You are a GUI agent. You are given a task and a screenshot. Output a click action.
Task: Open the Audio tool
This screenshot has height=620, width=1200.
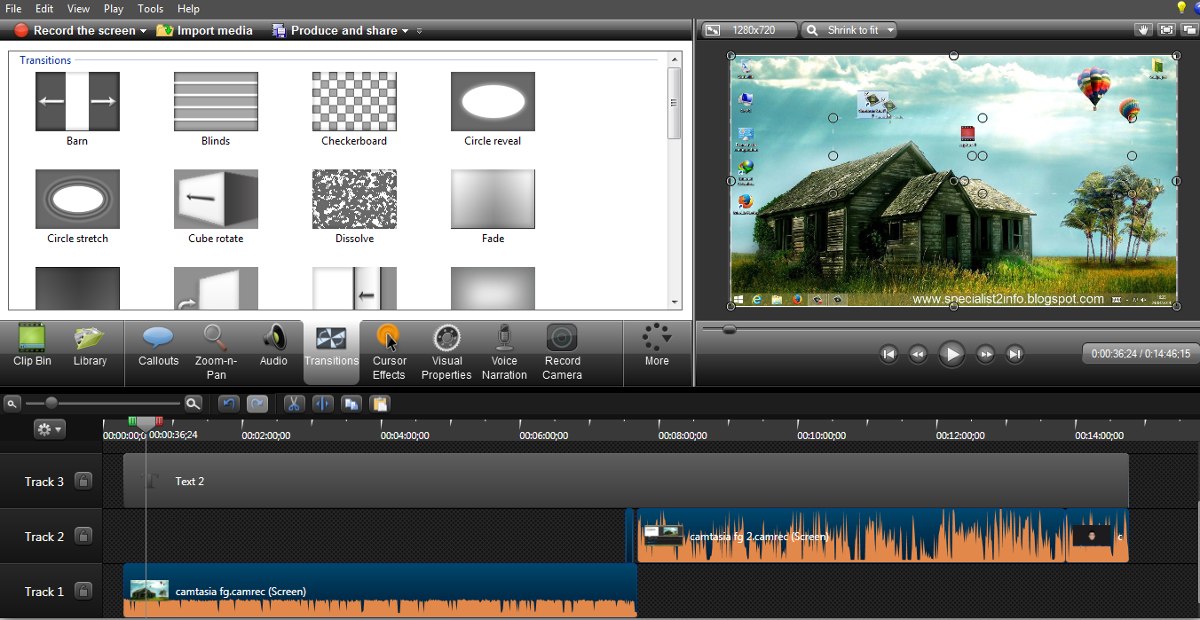pos(274,347)
